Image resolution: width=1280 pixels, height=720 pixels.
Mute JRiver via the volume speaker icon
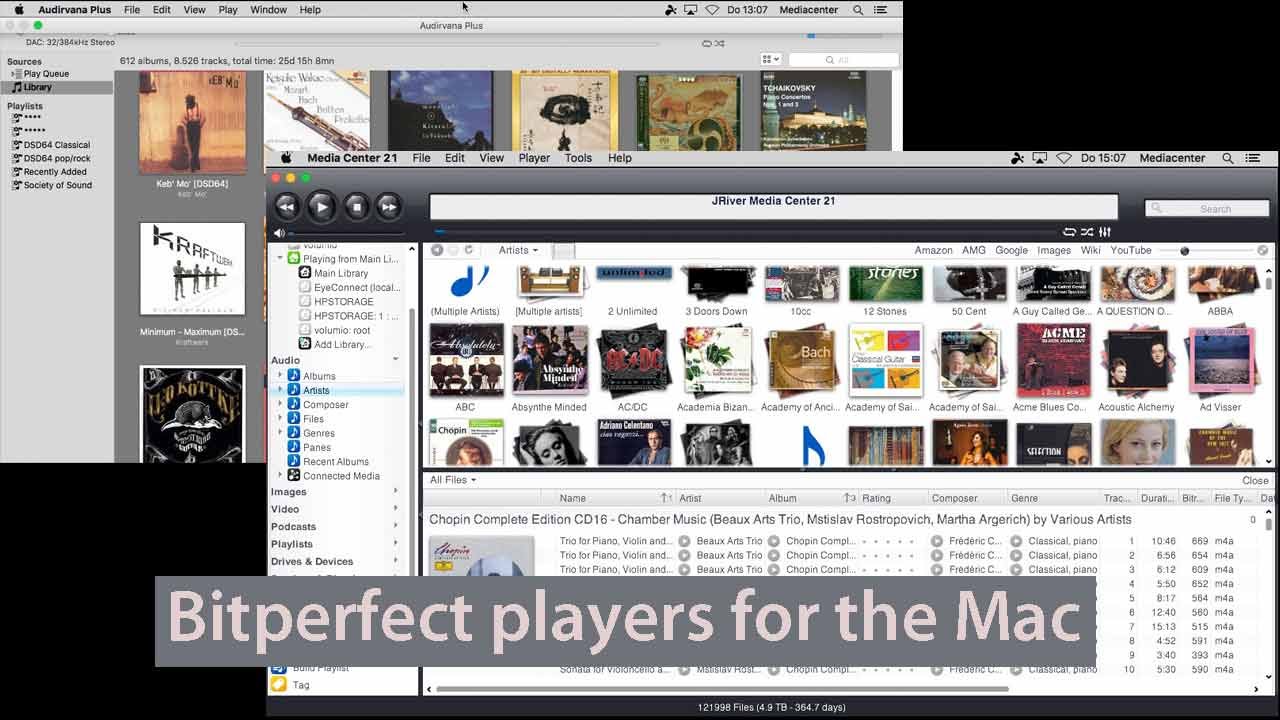point(279,233)
